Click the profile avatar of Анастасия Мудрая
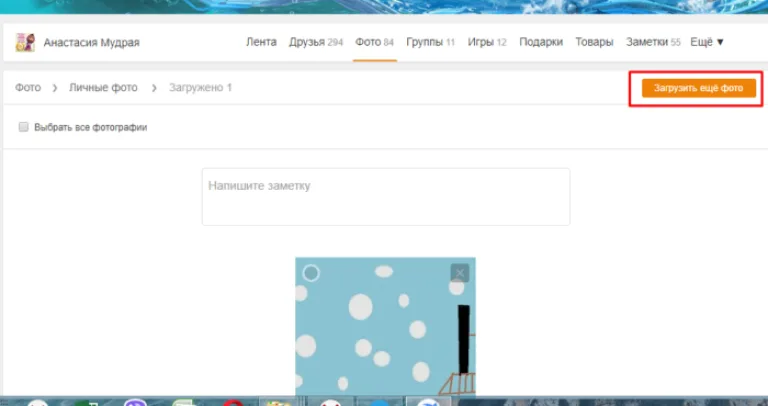This screenshot has height=406, width=768. point(25,43)
